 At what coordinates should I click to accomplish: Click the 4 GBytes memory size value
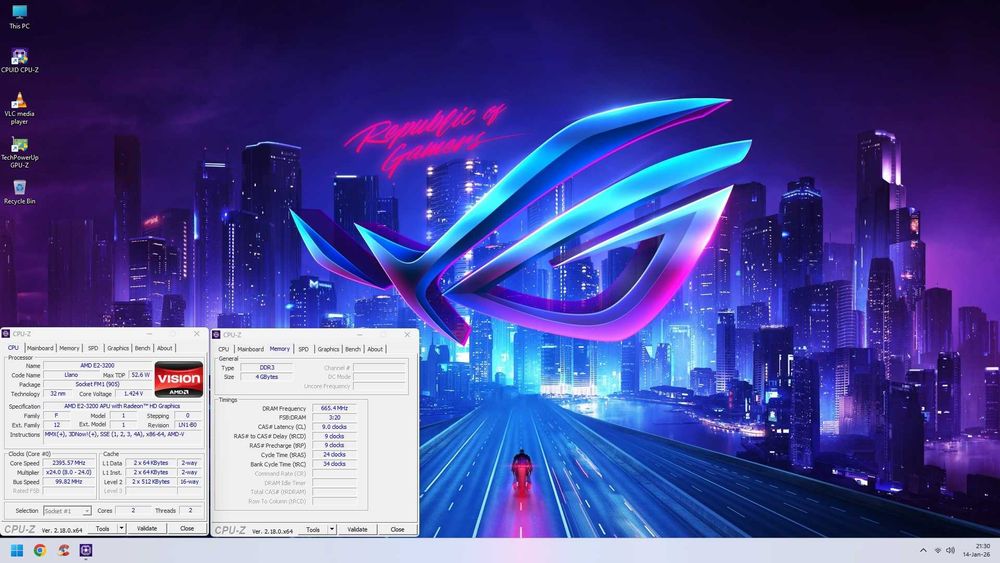click(x=267, y=377)
